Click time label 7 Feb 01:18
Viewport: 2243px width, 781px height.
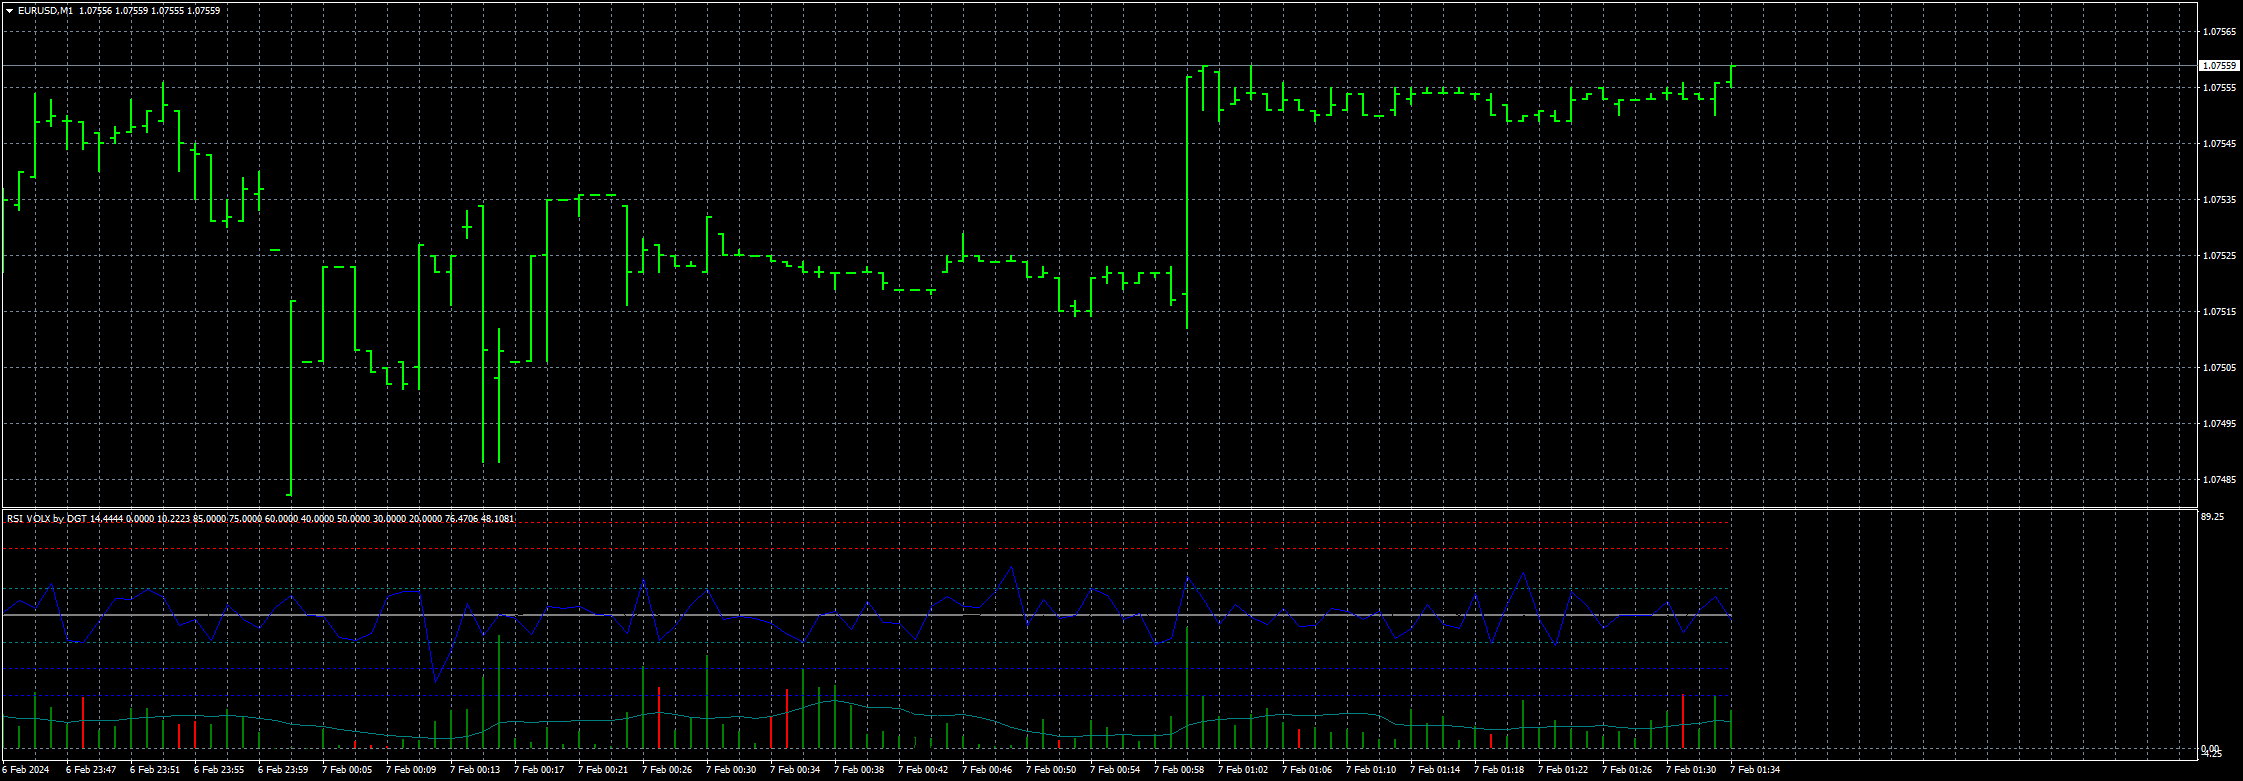coord(1499,770)
